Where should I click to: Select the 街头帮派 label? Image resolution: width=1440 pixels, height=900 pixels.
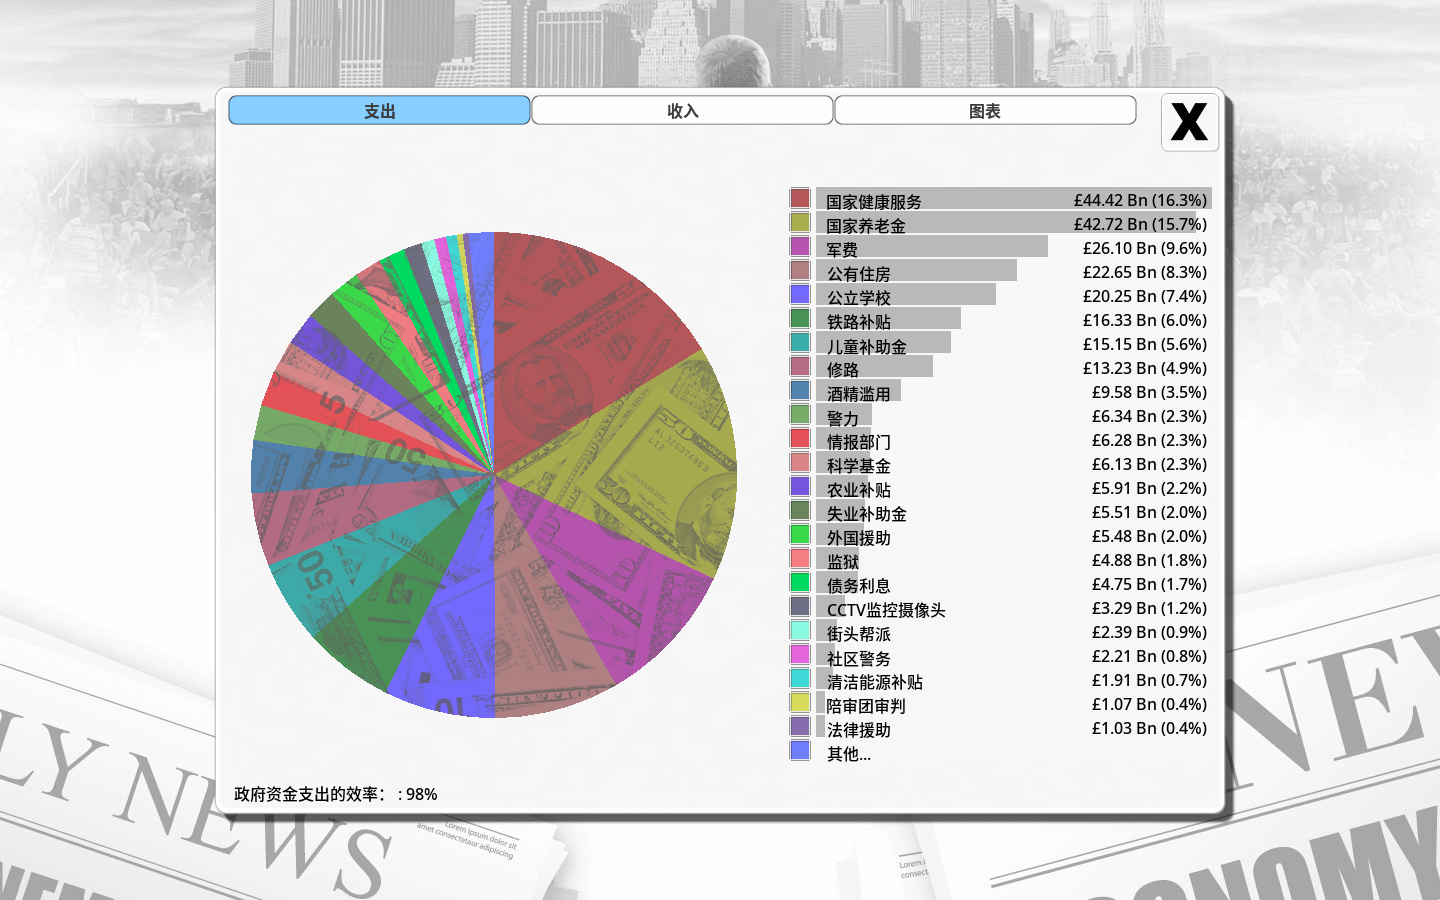[858, 634]
